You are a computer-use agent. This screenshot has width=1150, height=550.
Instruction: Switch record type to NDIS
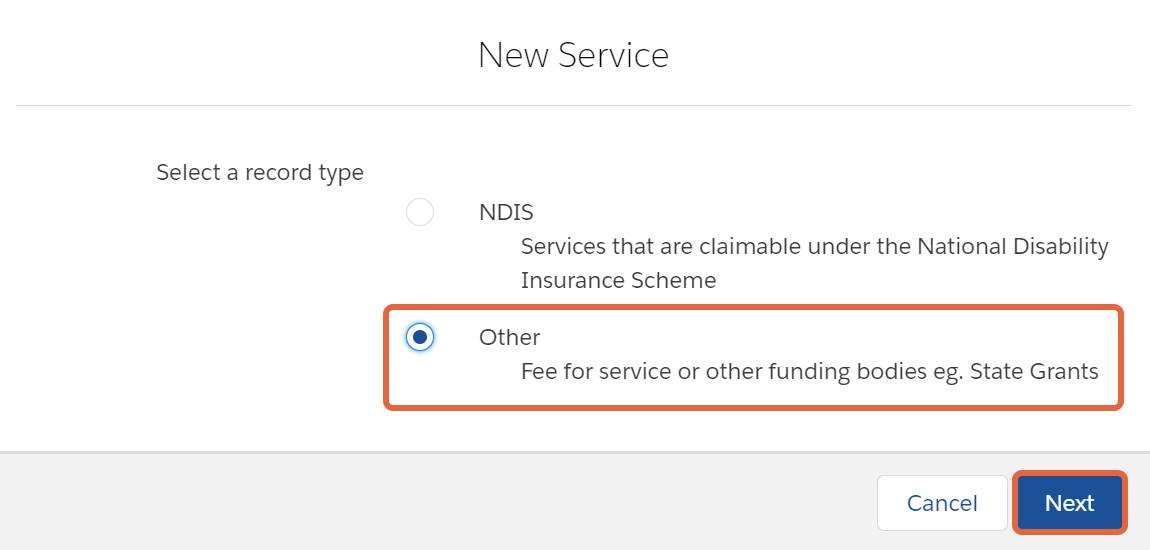coord(420,212)
